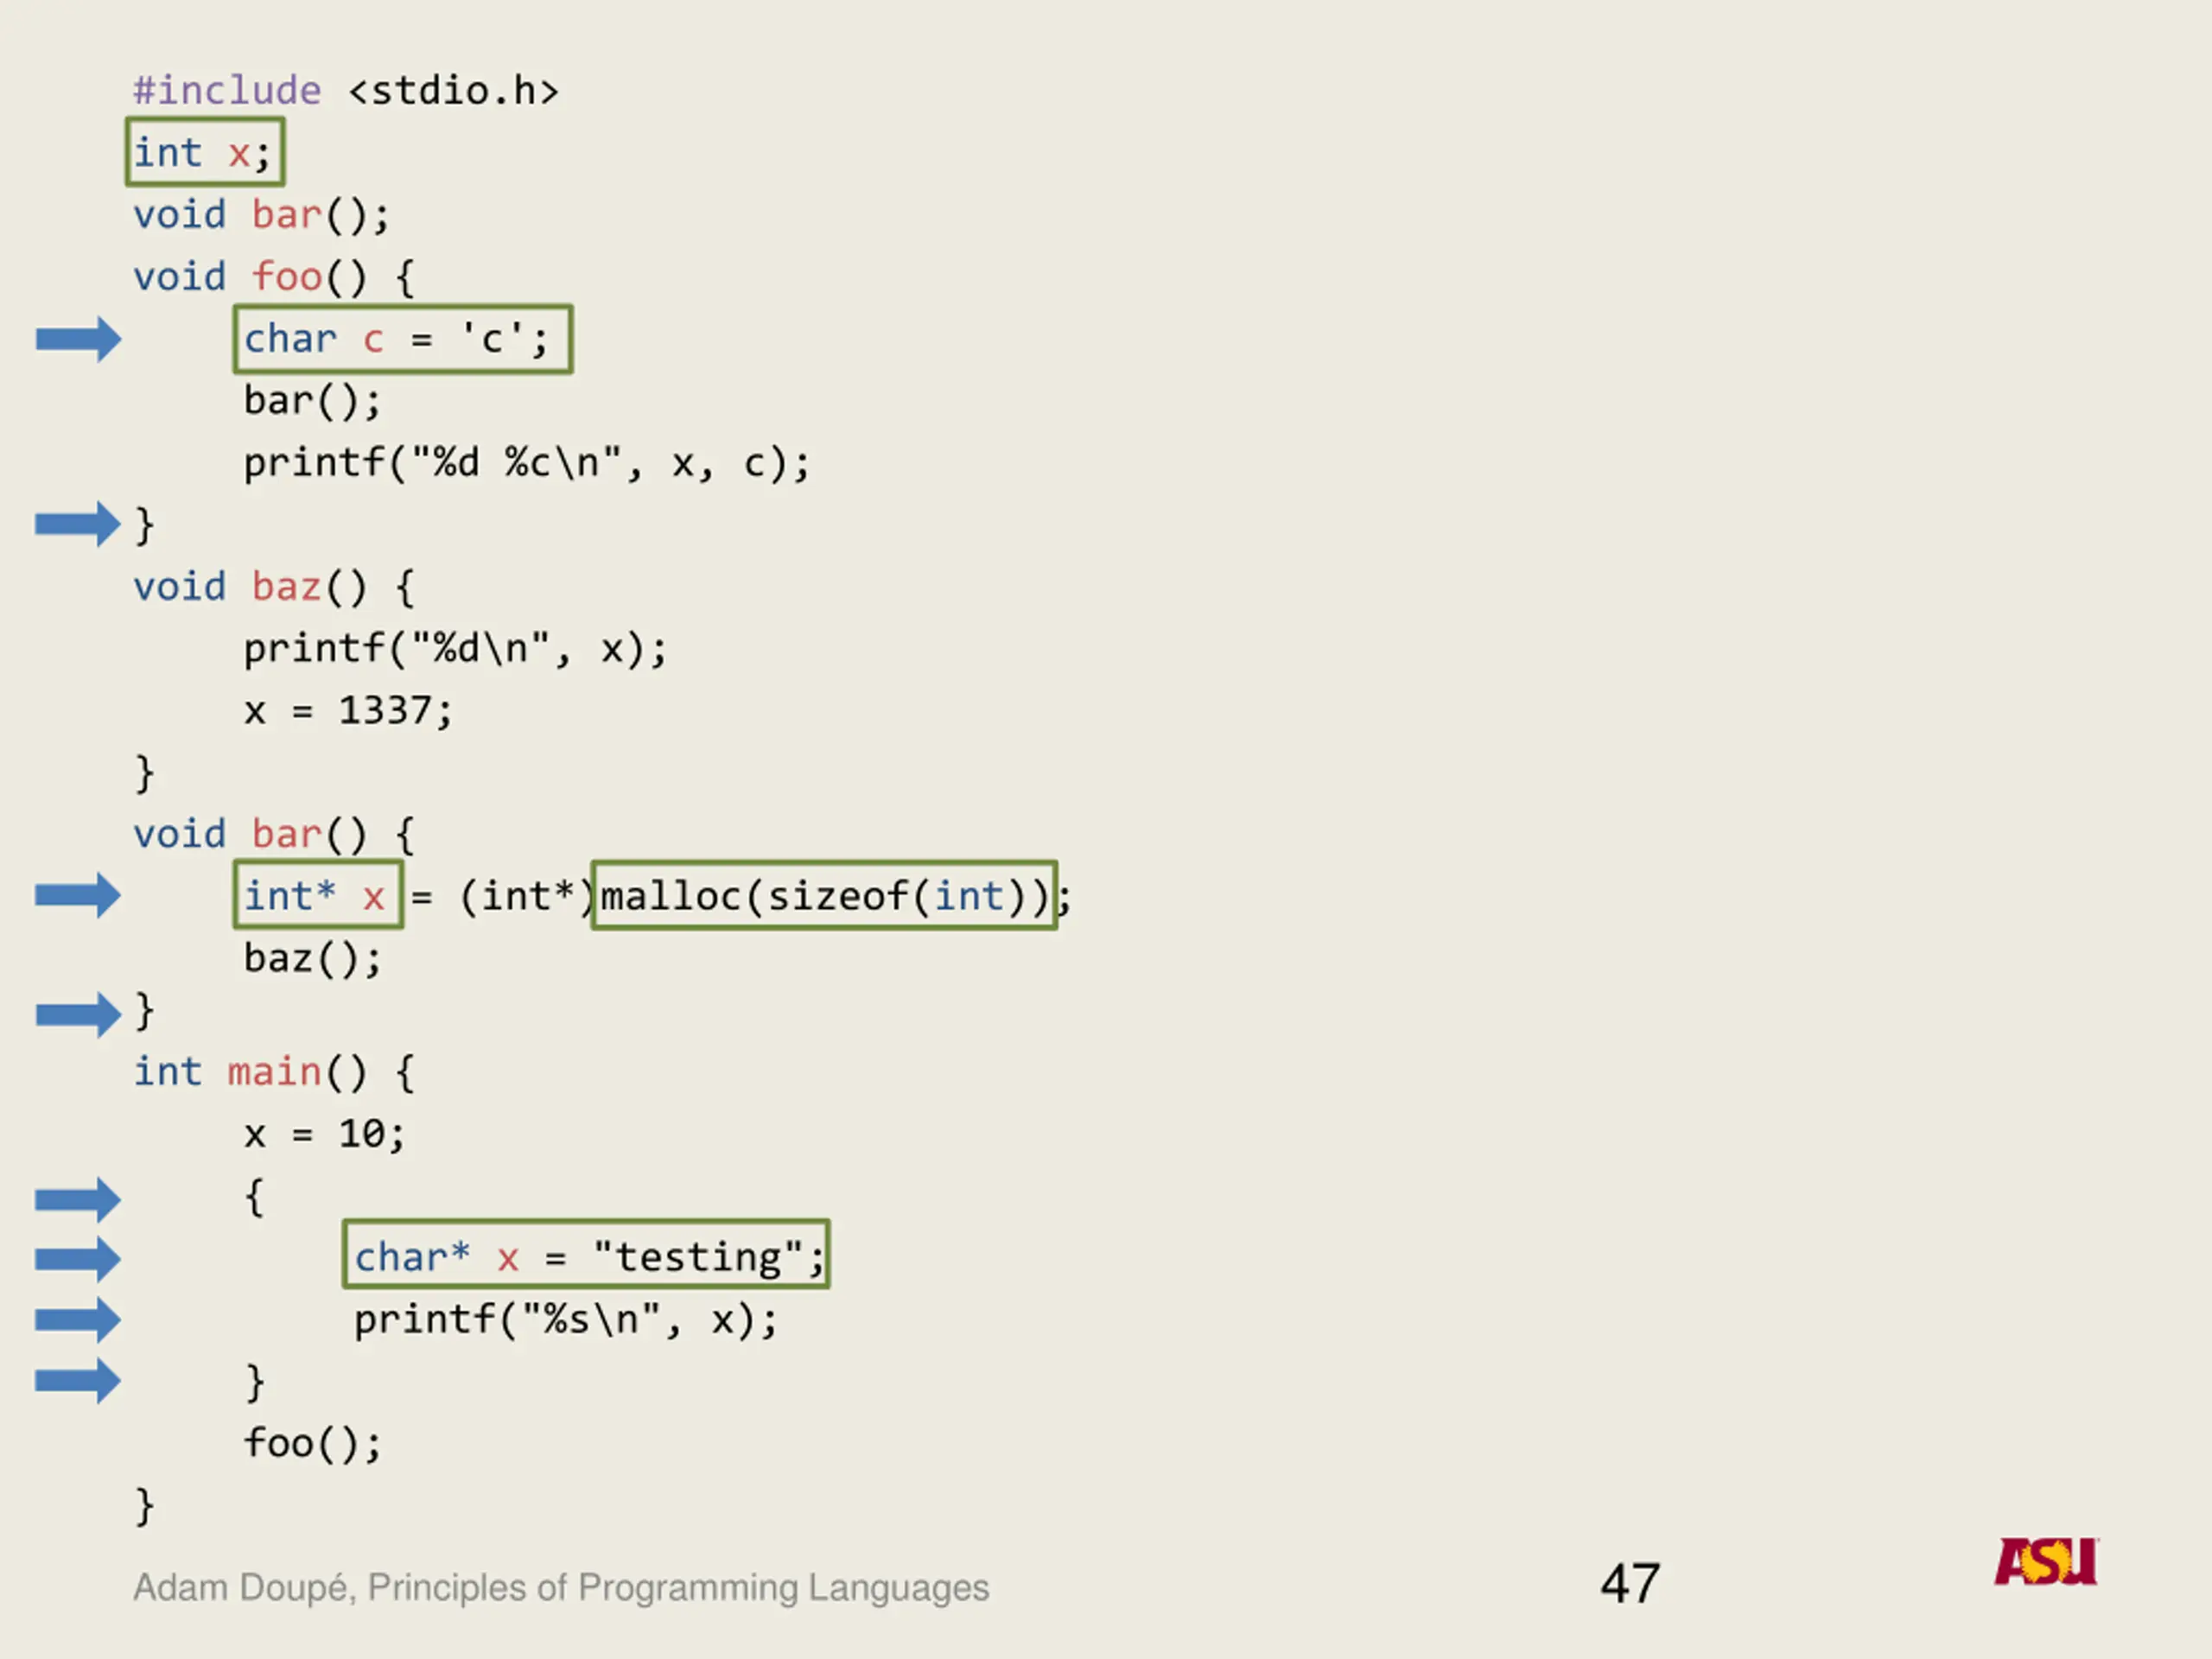The image size is (2212, 1659).
Task: Click the 'printf("%s\n", x);' line
Action: (565, 1320)
